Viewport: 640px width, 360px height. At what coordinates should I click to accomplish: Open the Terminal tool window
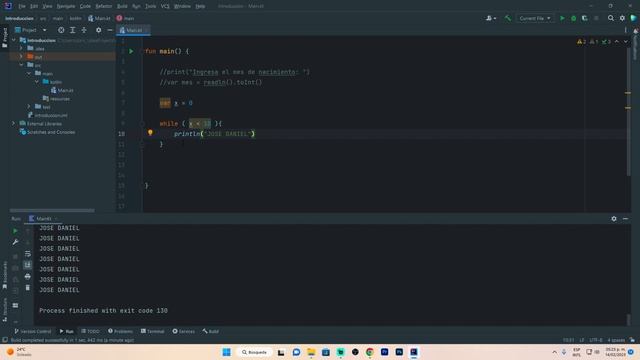(152, 331)
